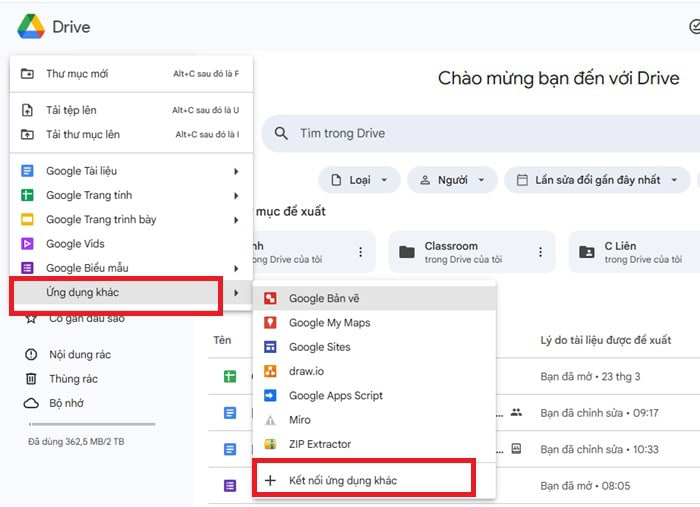Viewport: 700px width, 507px height.
Task: Click the Lý do tài liệu được đề xuất header
Action: tap(606, 340)
